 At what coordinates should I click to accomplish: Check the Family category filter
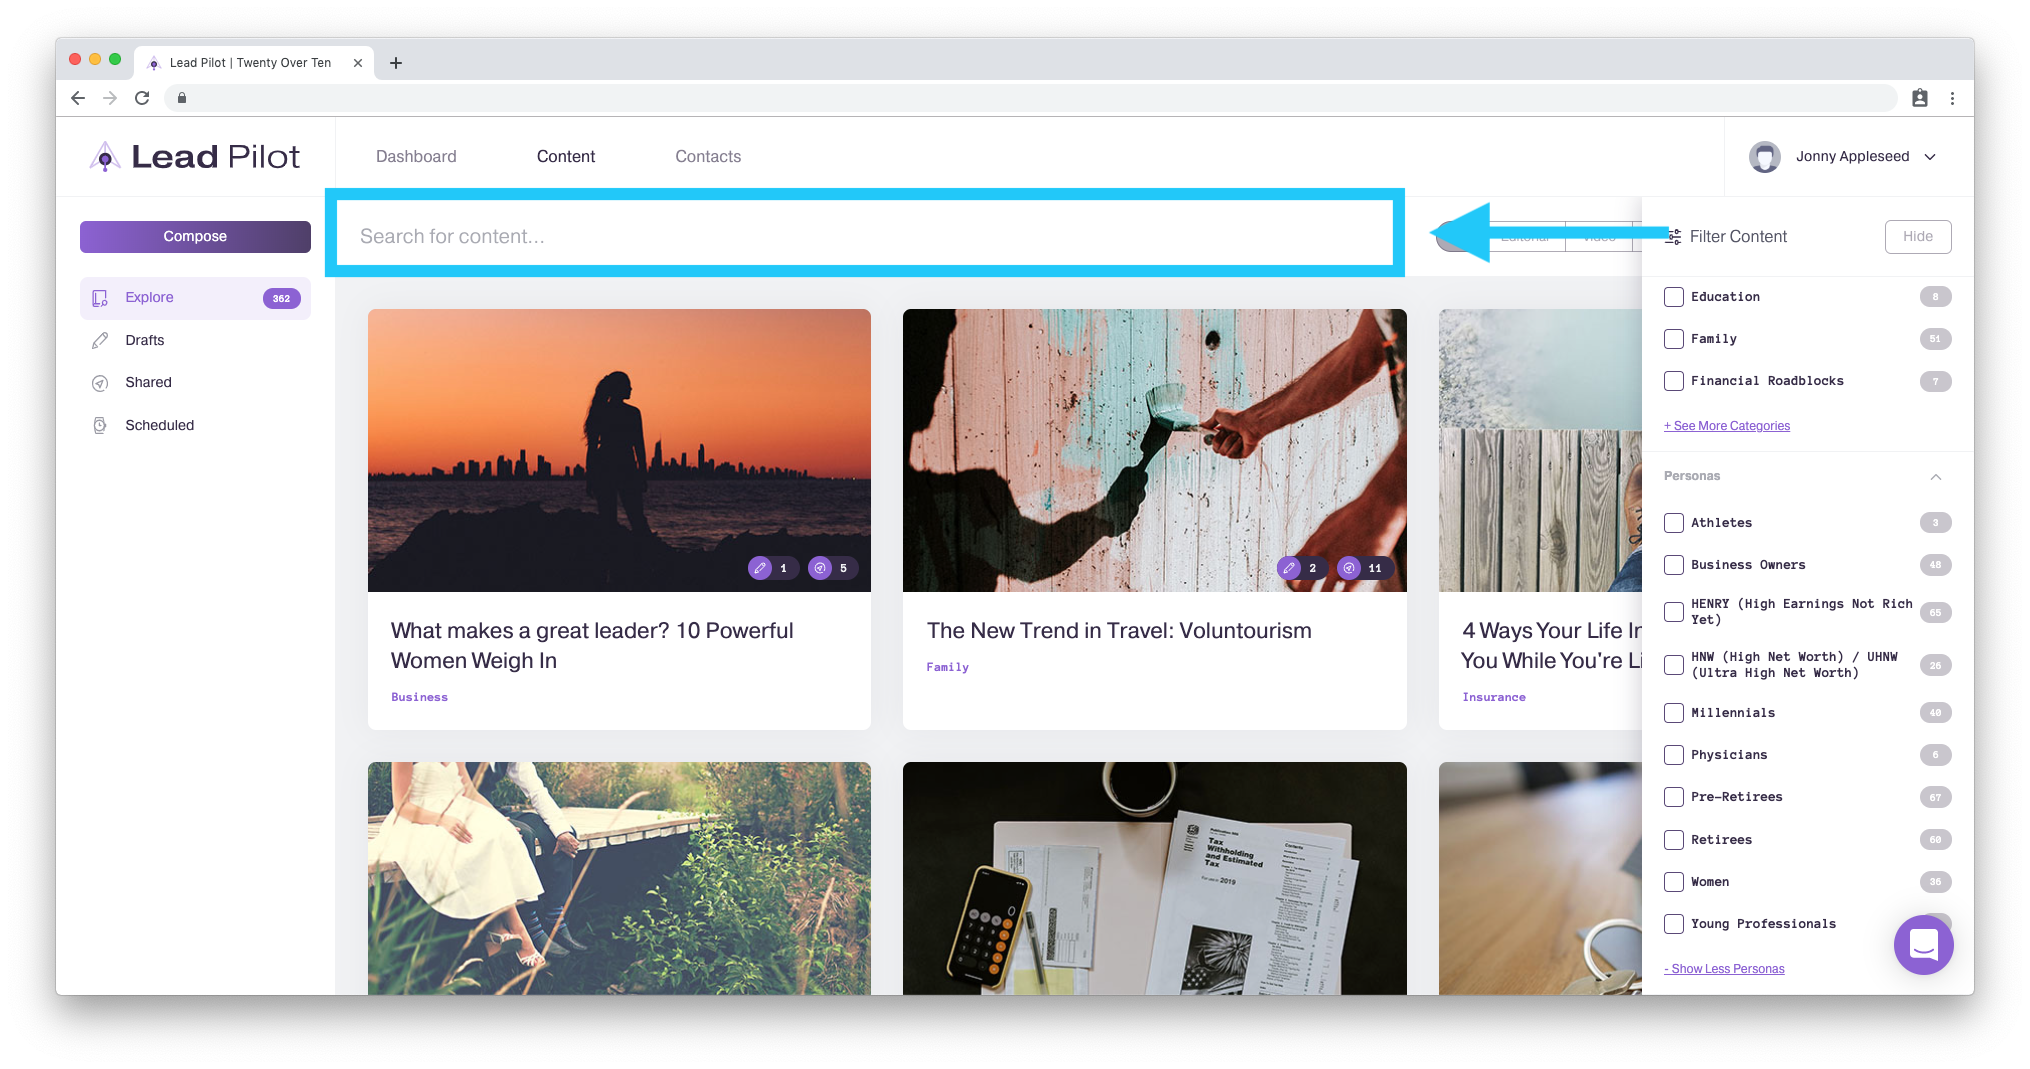[1674, 339]
